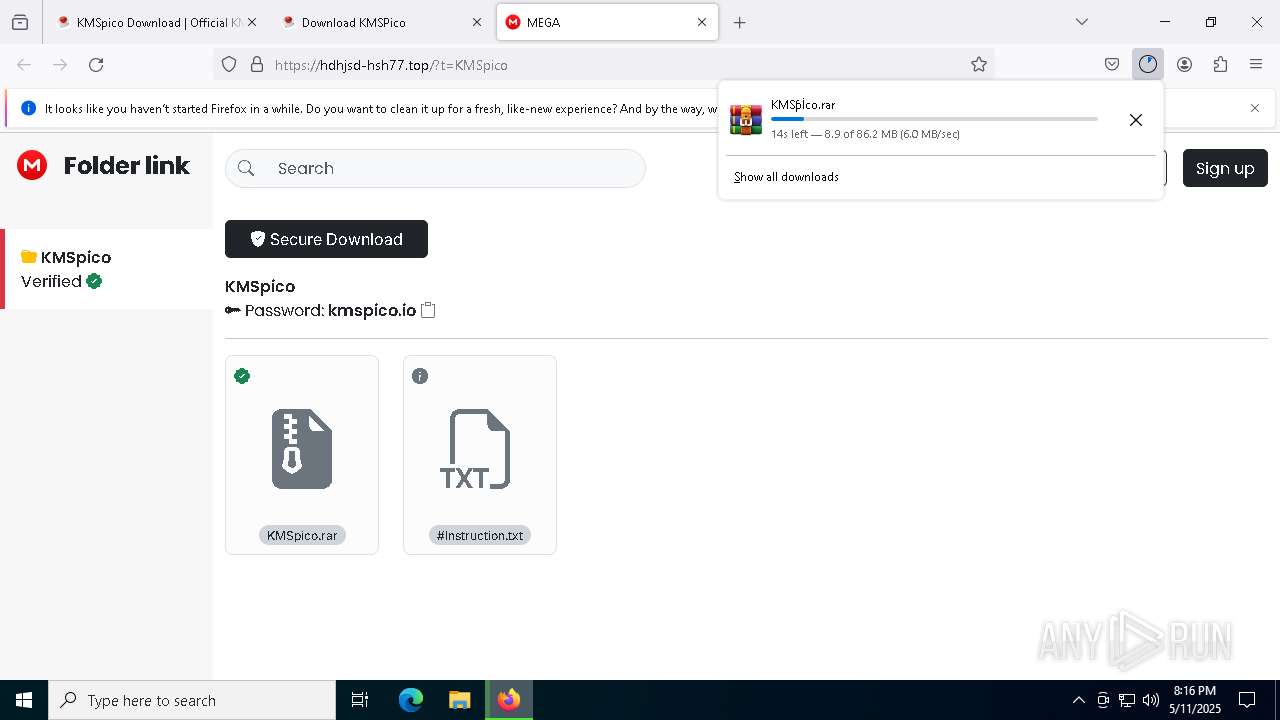Click info badge on #Instruction.txt

pyautogui.click(x=420, y=376)
